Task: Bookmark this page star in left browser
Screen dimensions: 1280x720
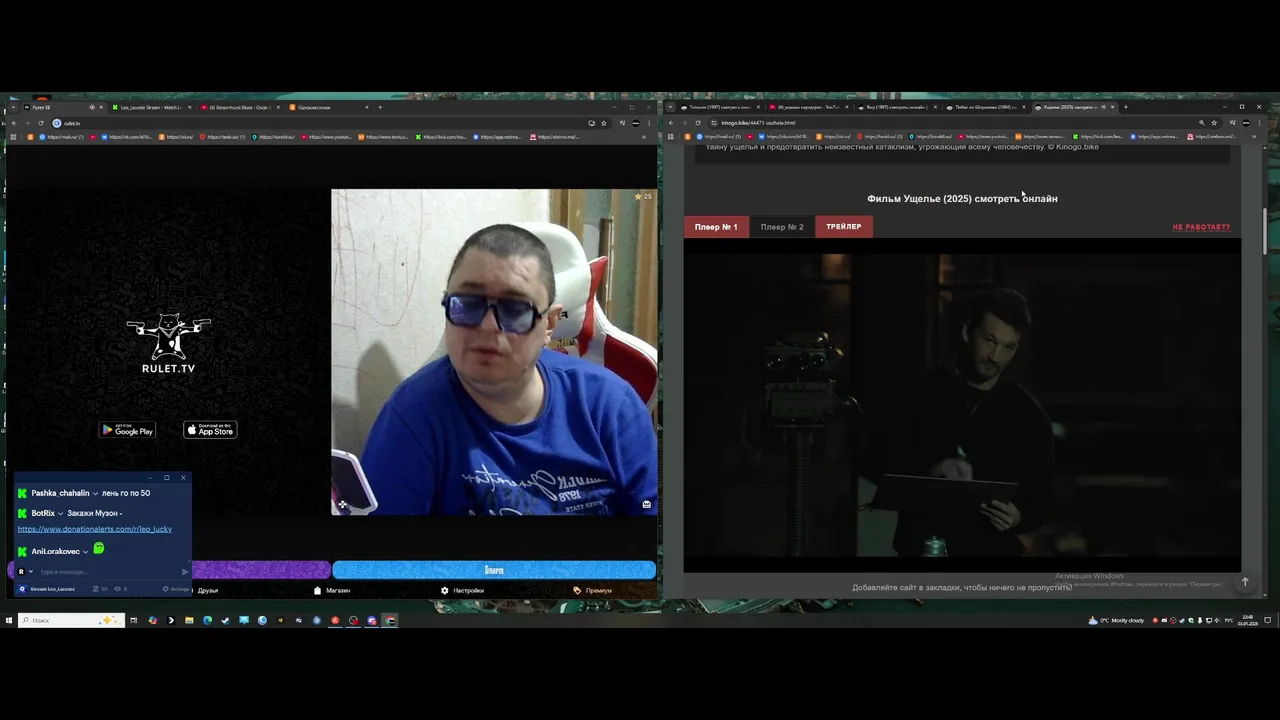Action: [x=604, y=123]
